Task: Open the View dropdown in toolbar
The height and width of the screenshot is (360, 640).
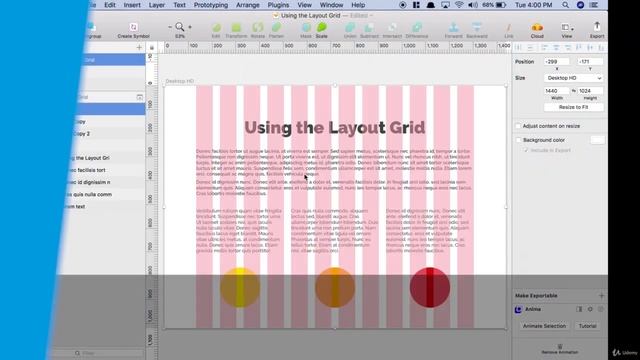Action: tap(567, 28)
